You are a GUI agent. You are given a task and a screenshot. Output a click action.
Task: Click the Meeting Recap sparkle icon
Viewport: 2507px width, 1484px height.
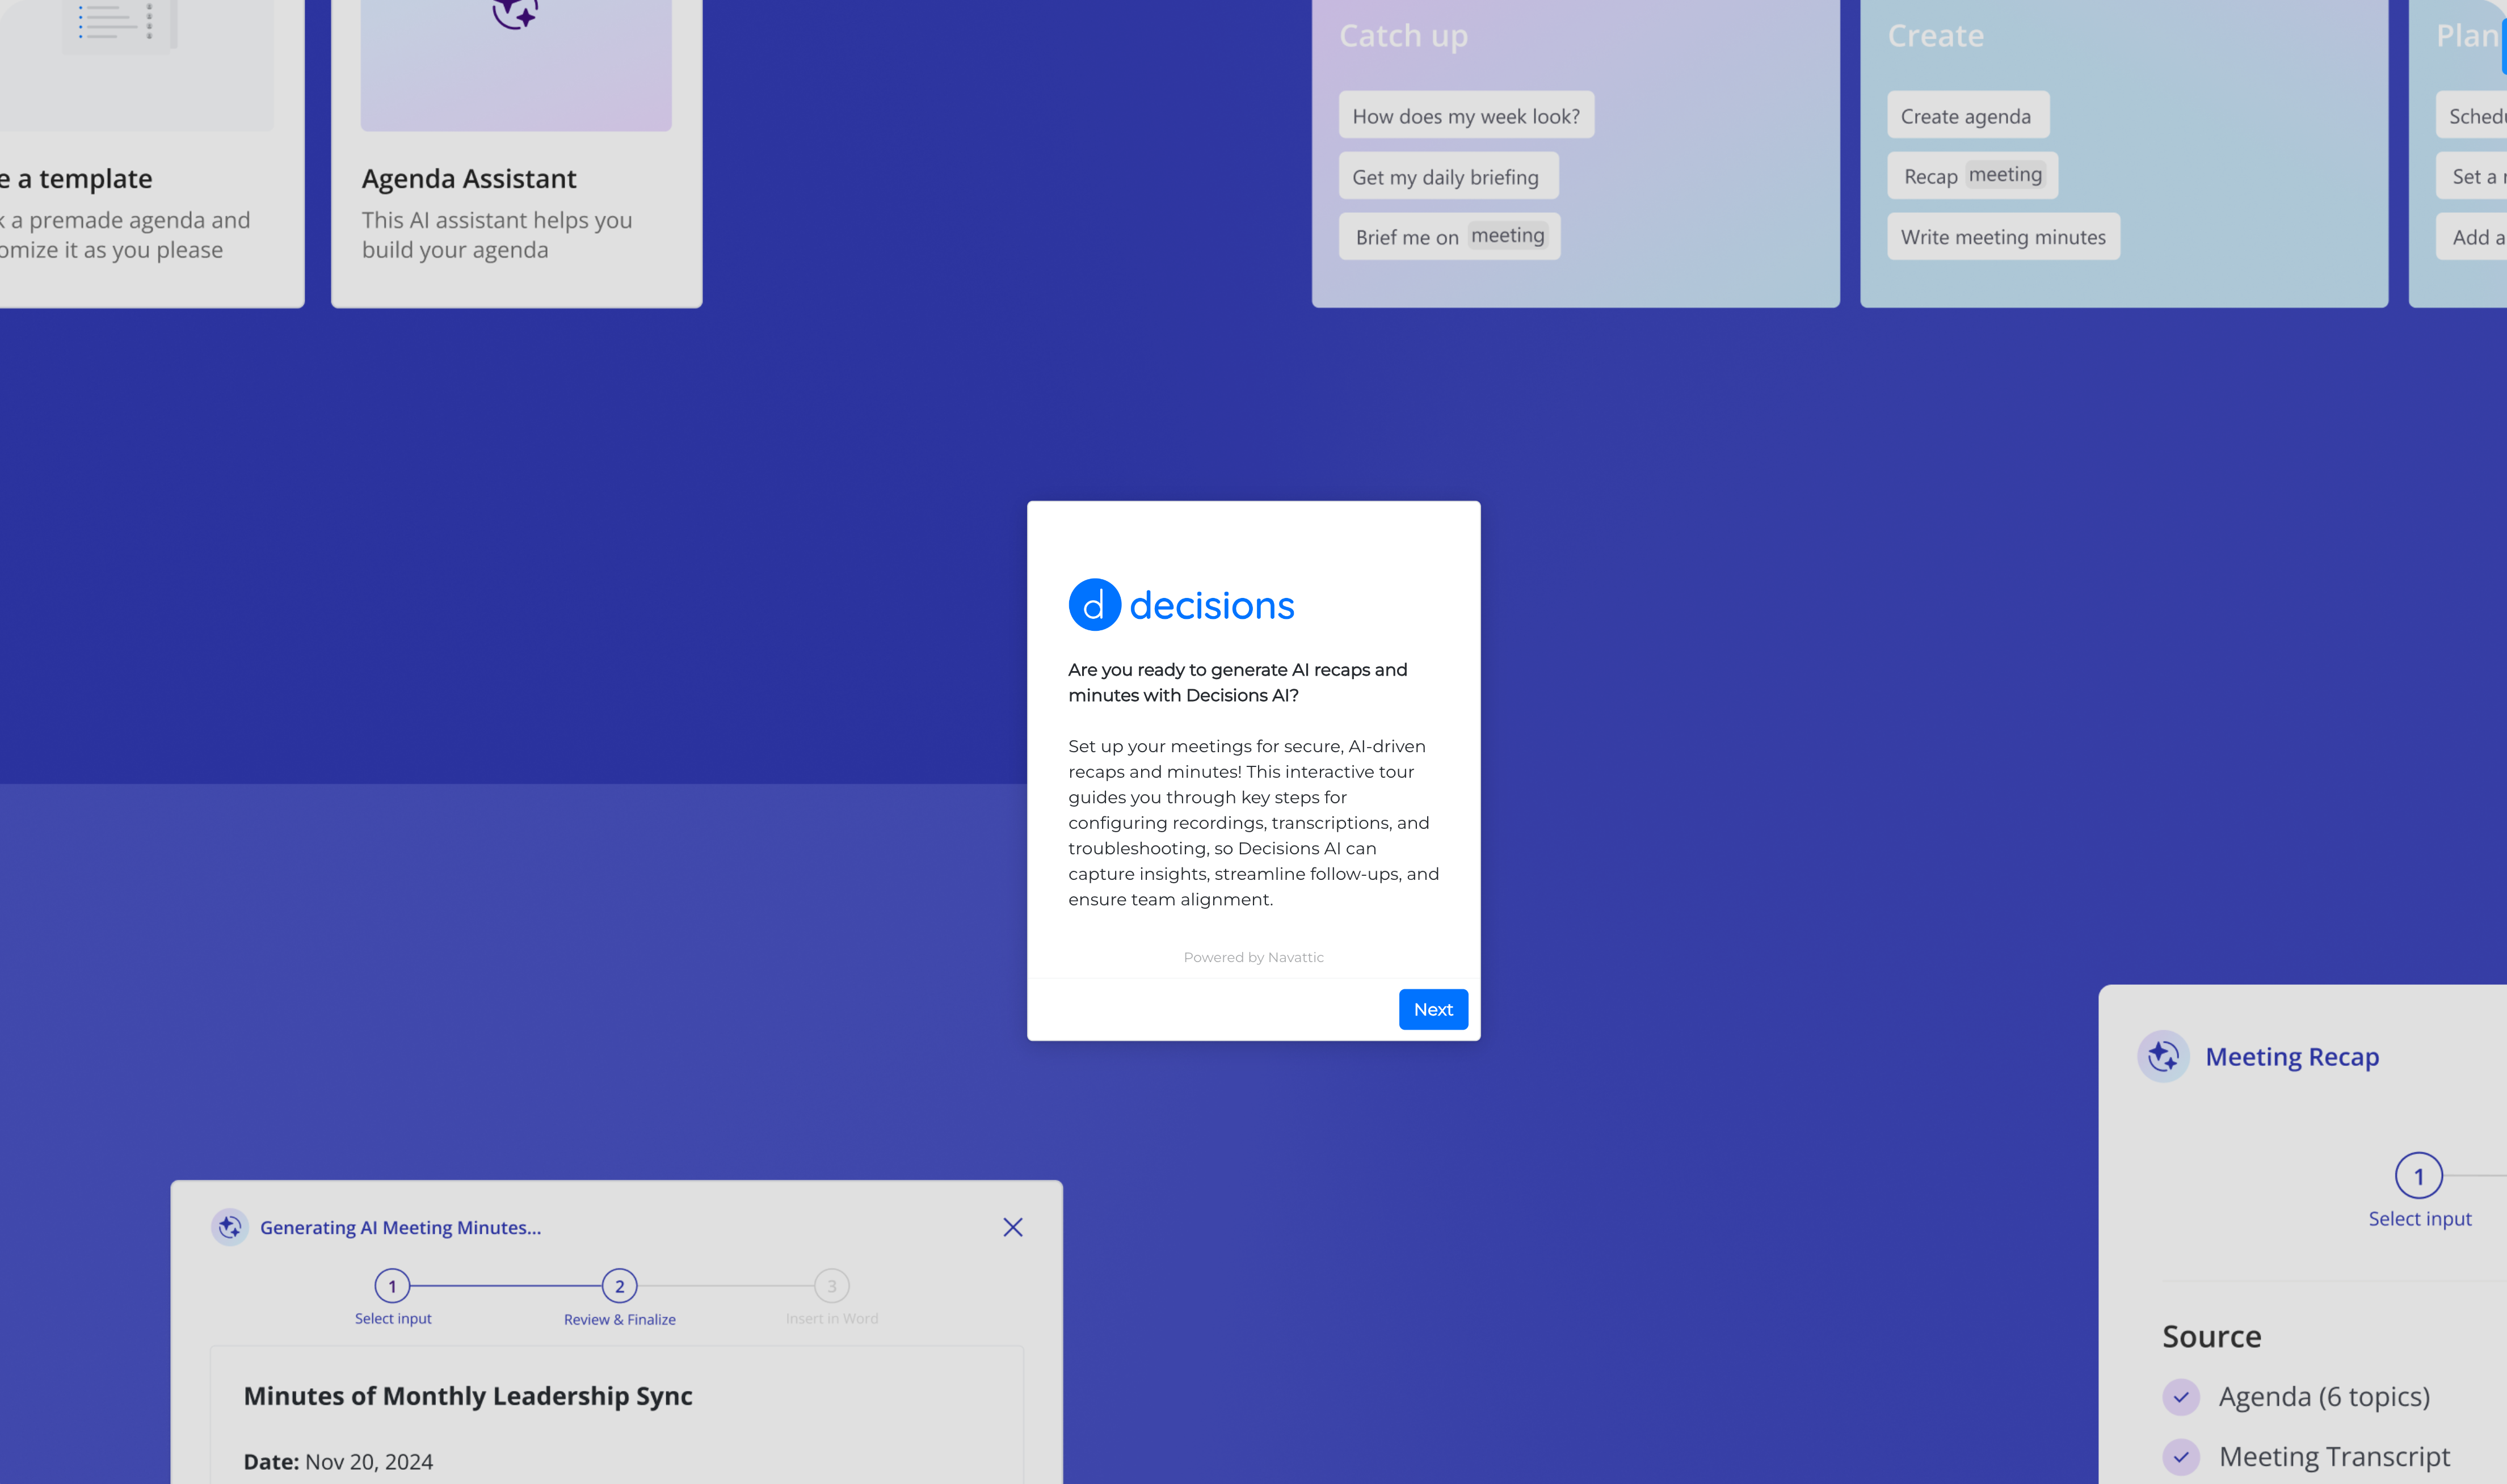pyautogui.click(x=2163, y=1056)
